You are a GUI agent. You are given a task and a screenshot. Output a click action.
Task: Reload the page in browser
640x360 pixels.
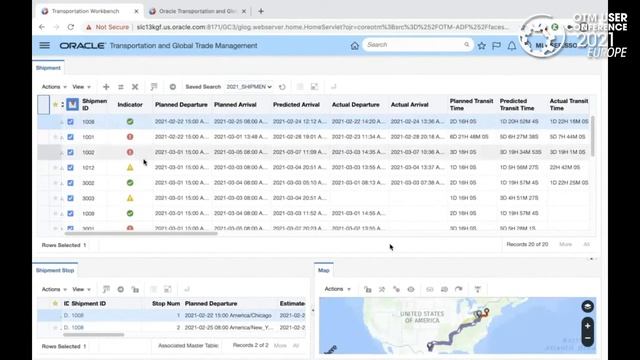[71, 27]
